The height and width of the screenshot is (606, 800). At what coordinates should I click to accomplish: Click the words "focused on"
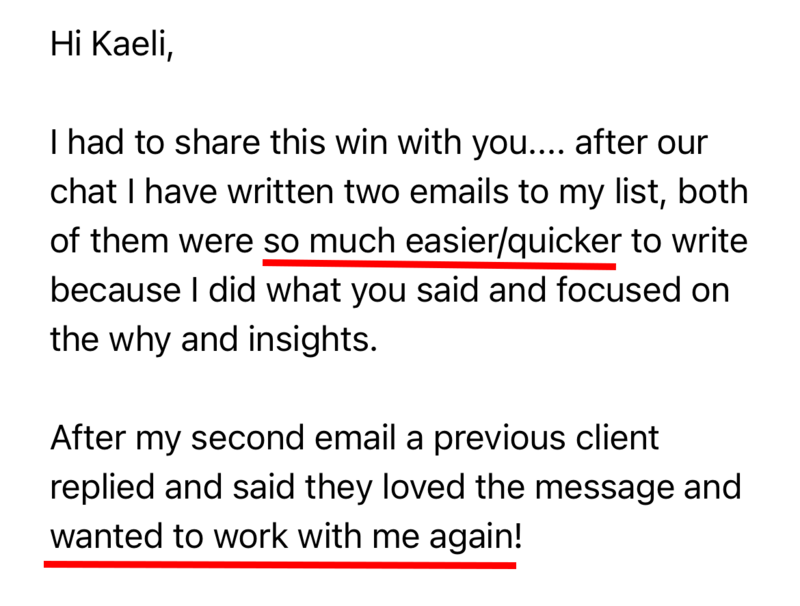642,290
